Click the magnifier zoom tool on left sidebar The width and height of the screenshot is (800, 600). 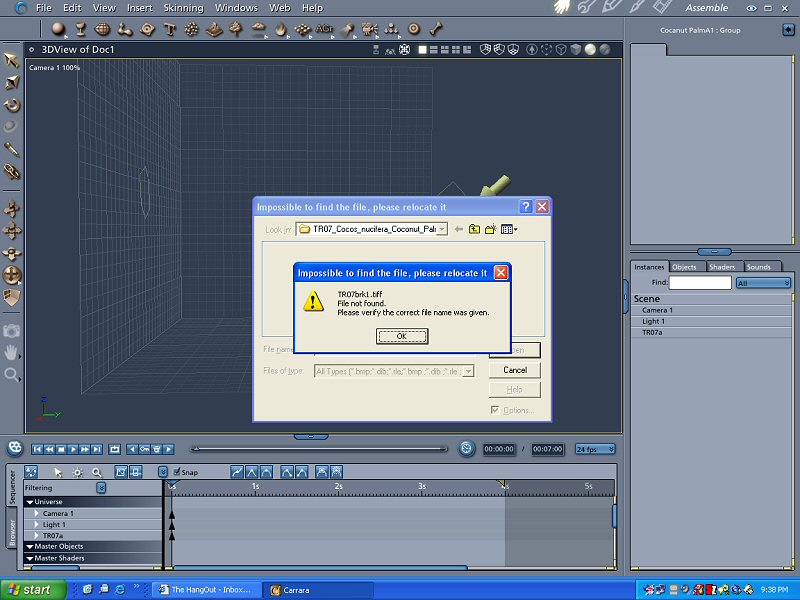pos(12,375)
